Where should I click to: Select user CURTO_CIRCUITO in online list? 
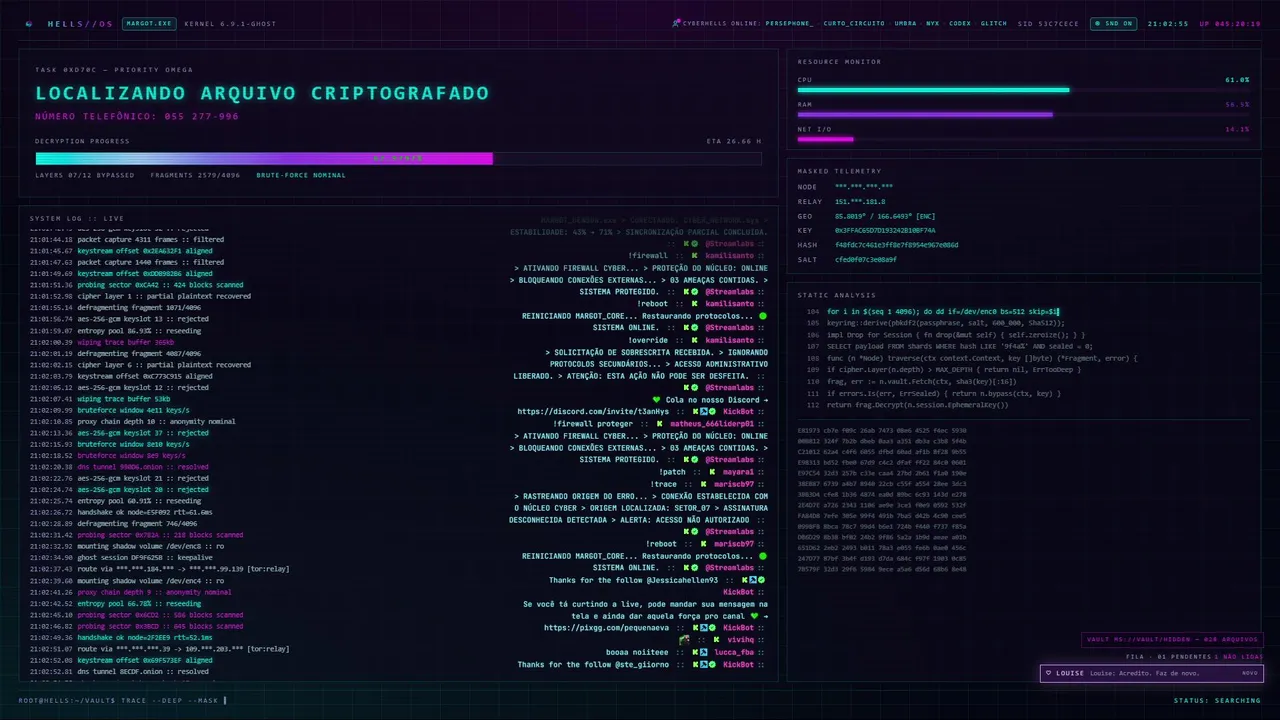click(854, 23)
